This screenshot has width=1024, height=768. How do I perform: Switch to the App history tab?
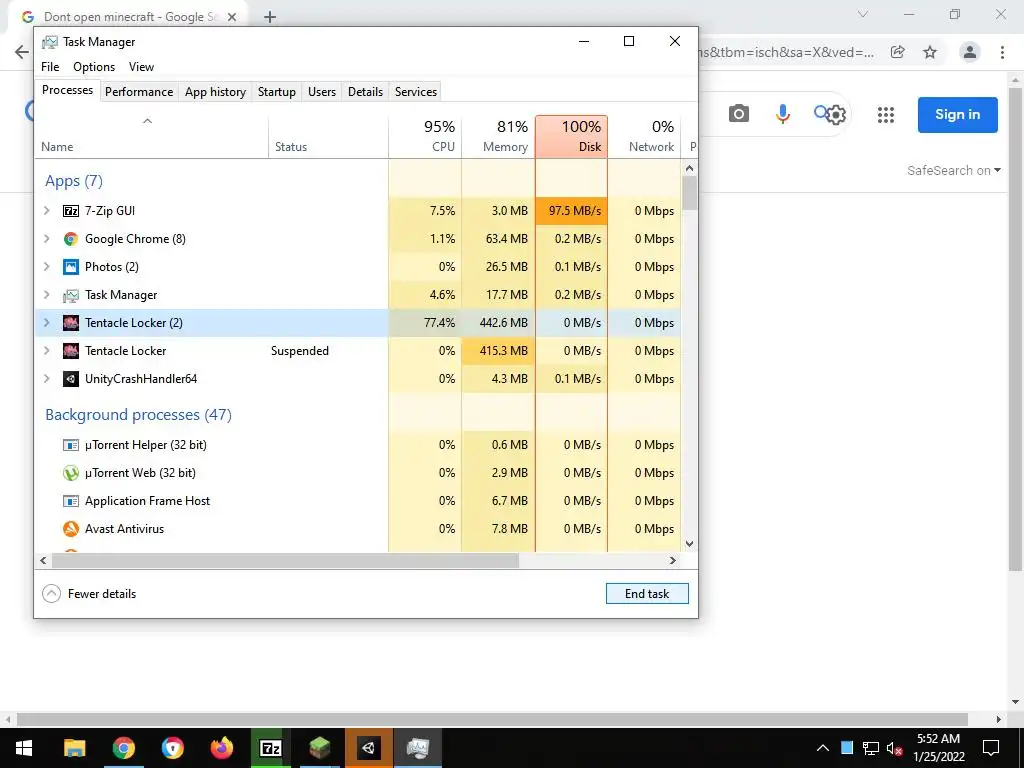point(216,92)
